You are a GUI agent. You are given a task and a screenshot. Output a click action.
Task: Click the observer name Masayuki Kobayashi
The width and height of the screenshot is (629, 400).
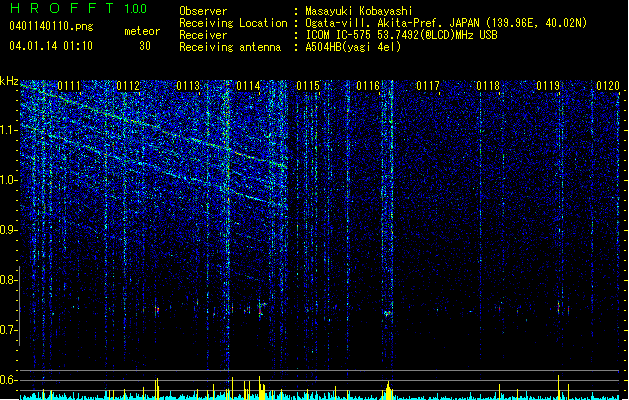(x=359, y=11)
